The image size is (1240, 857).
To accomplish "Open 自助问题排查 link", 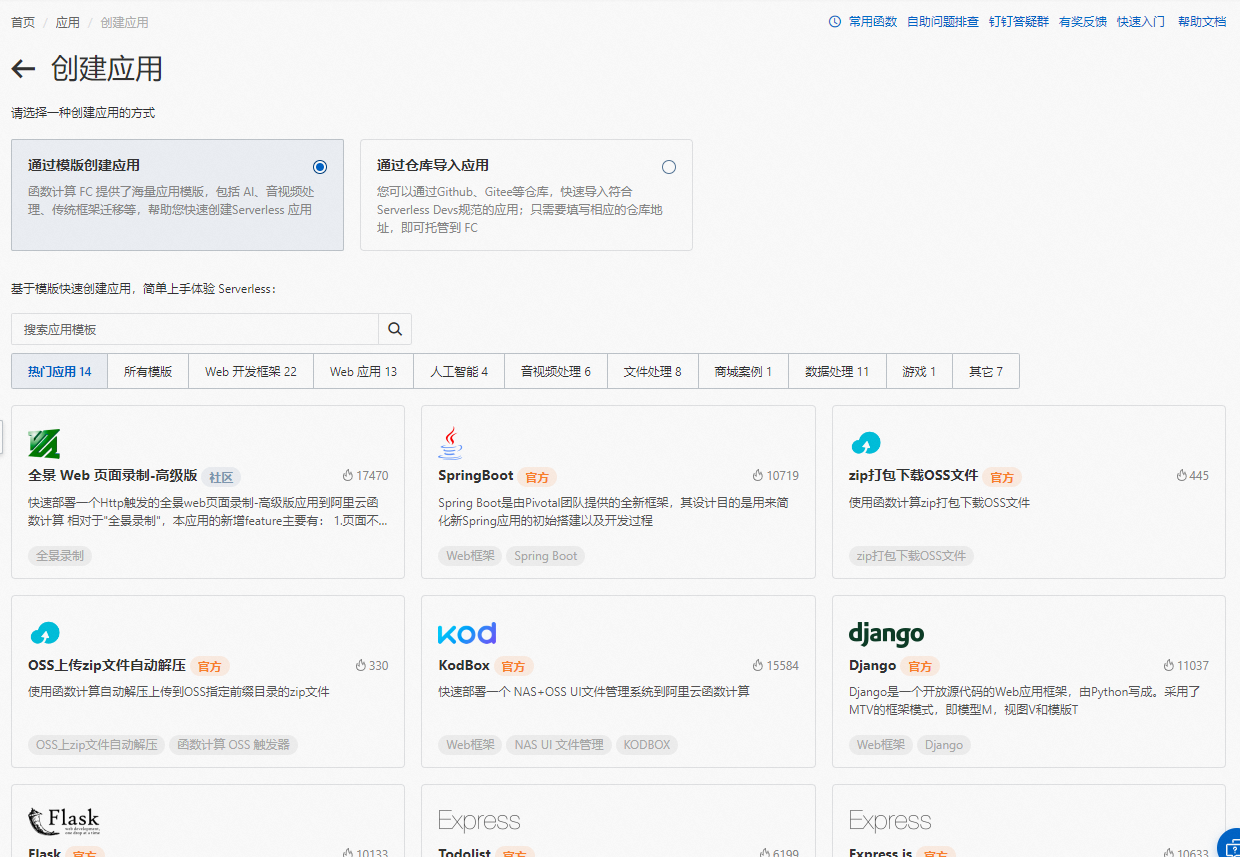I will coord(943,21).
